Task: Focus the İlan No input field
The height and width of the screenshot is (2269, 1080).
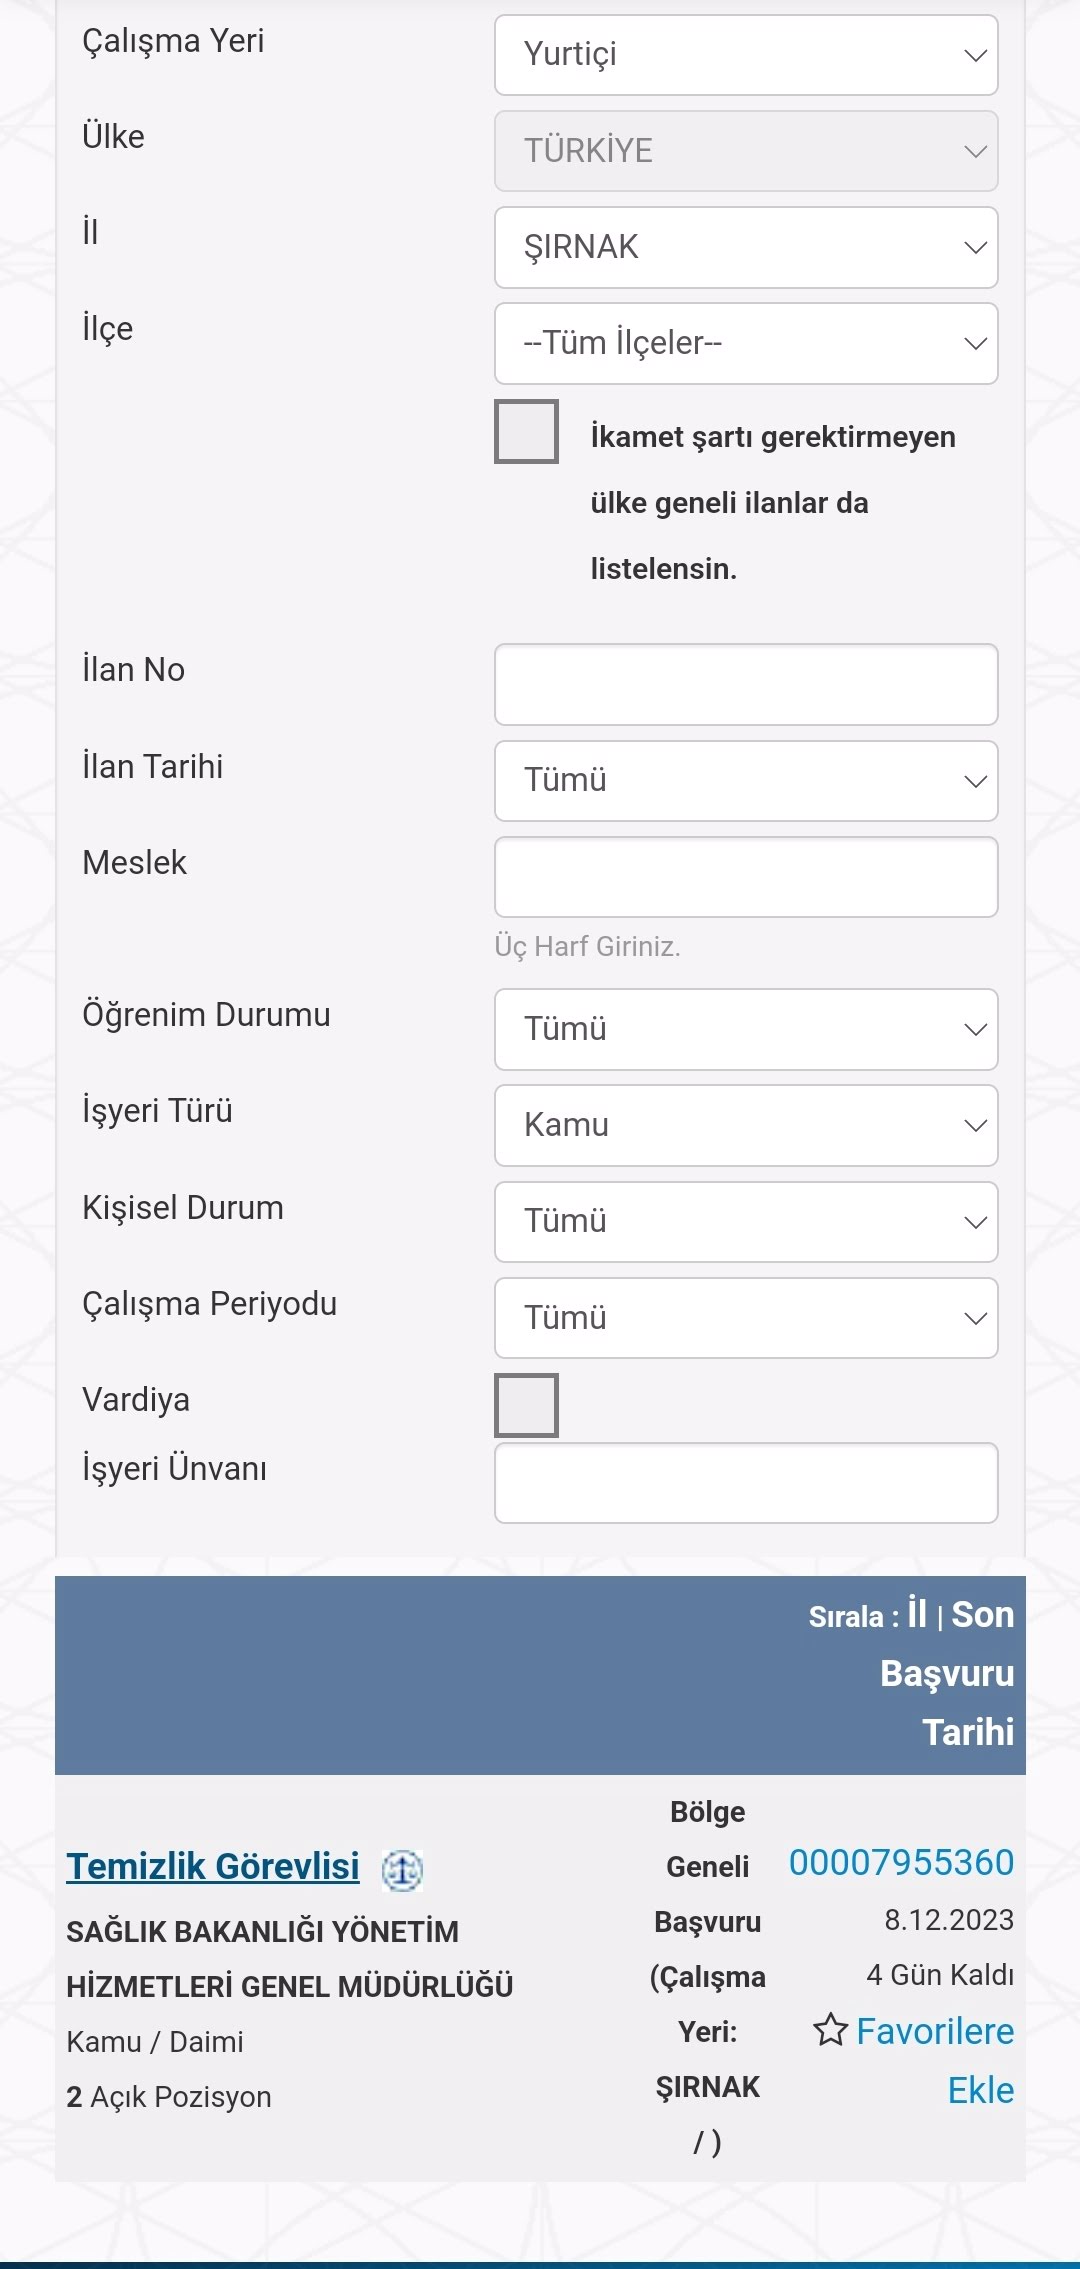Action: coord(746,684)
